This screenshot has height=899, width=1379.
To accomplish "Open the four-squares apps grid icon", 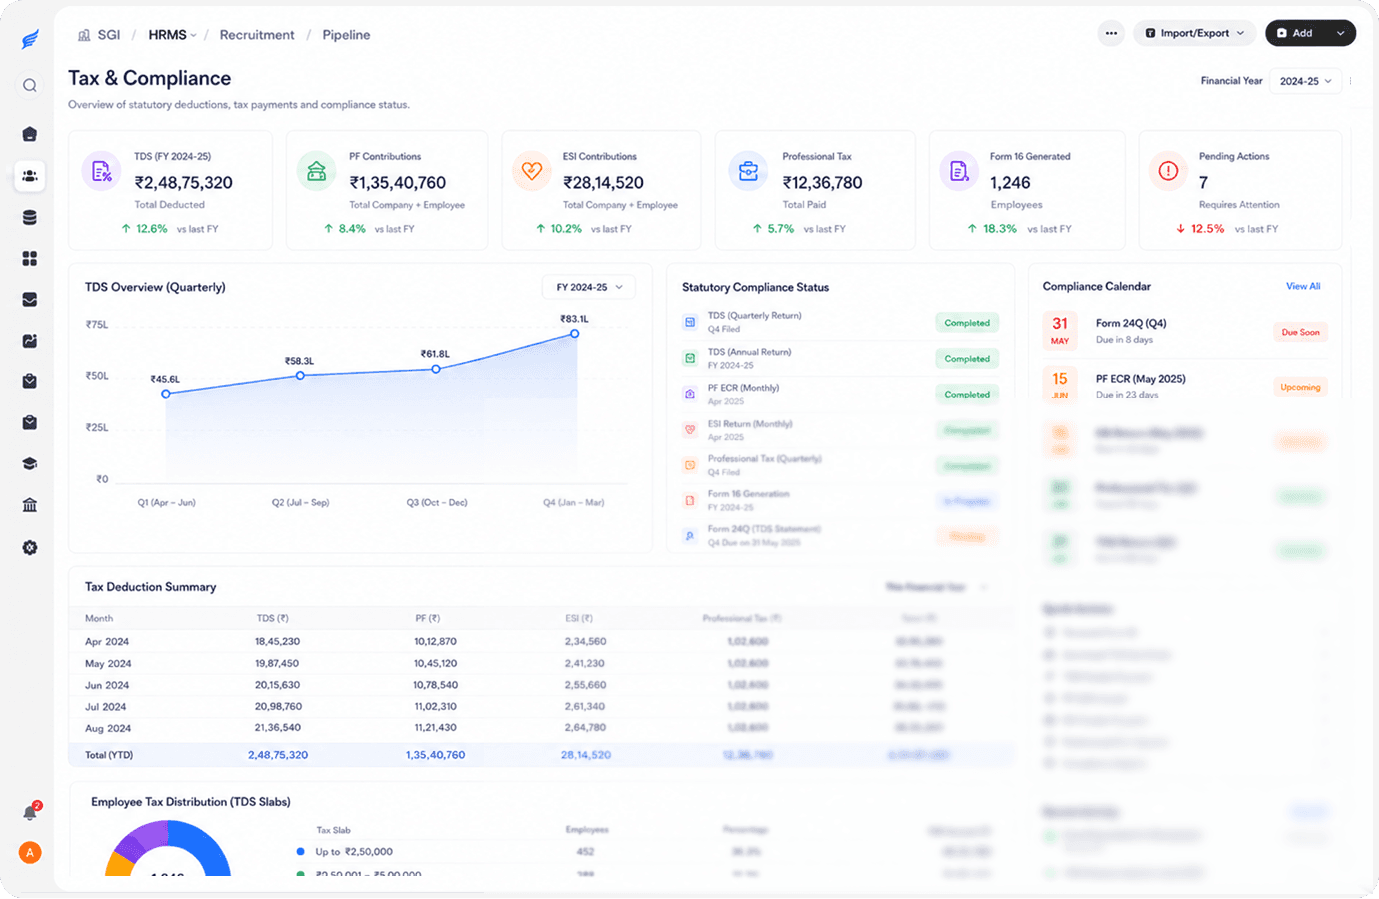I will tap(30, 259).
